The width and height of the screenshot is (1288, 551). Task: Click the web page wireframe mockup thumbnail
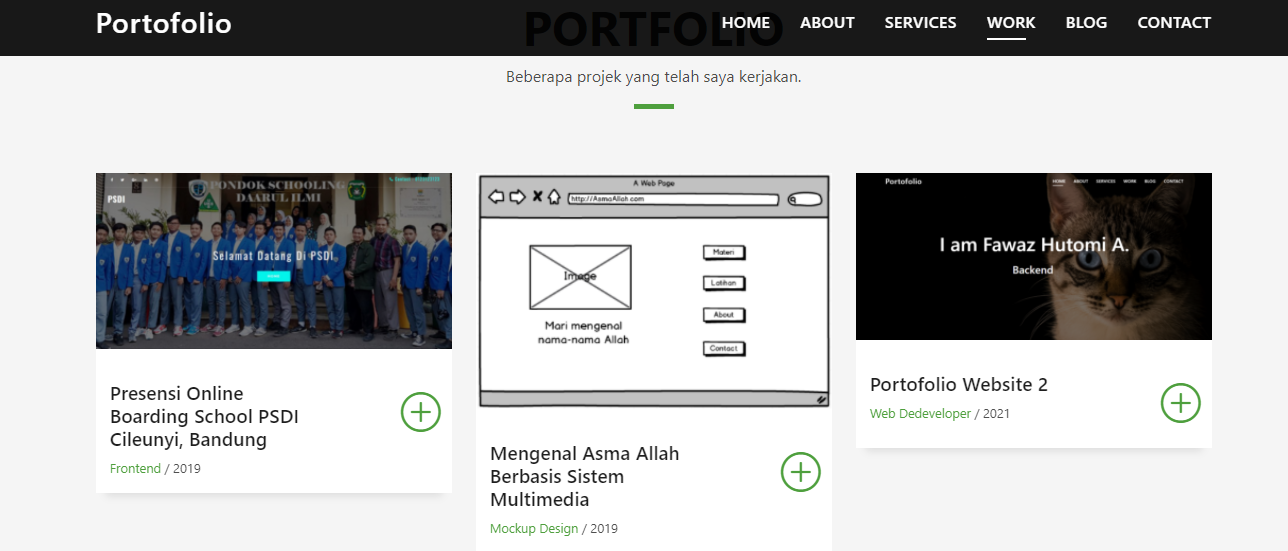654,291
